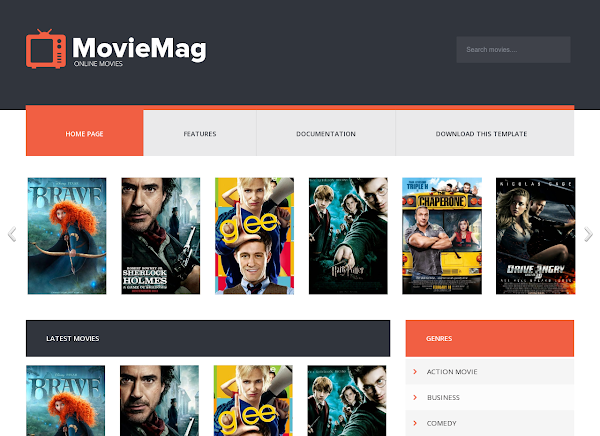
Task: Click the MovieMag site title text
Action: tap(139, 49)
